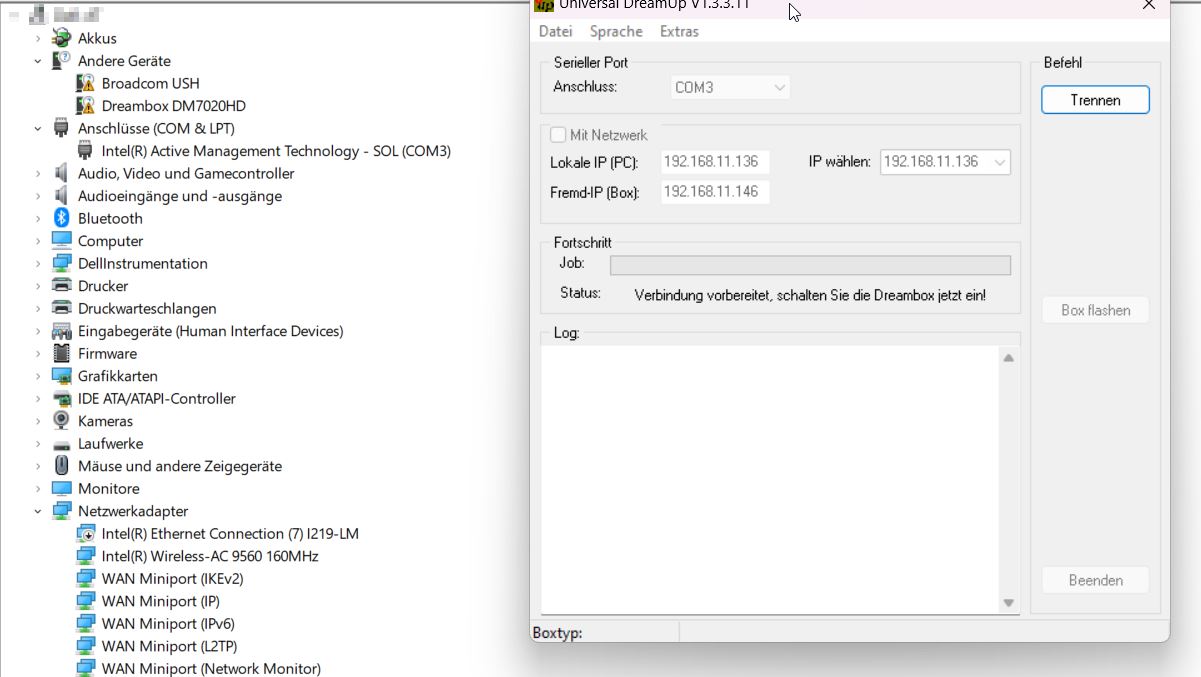Expand the Laufwerke tree node
The height and width of the screenshot is (677, 1201).
(x=38, y=444)
